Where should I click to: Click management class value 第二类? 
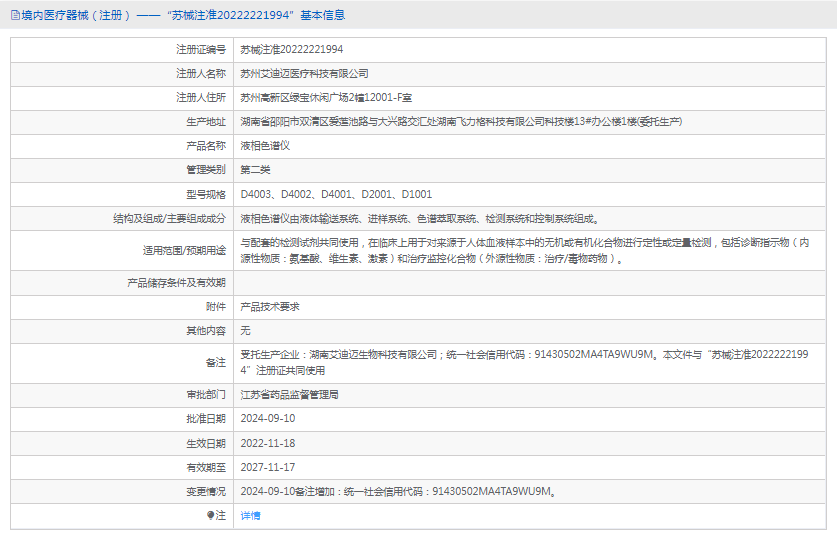[x=255, y=170]
